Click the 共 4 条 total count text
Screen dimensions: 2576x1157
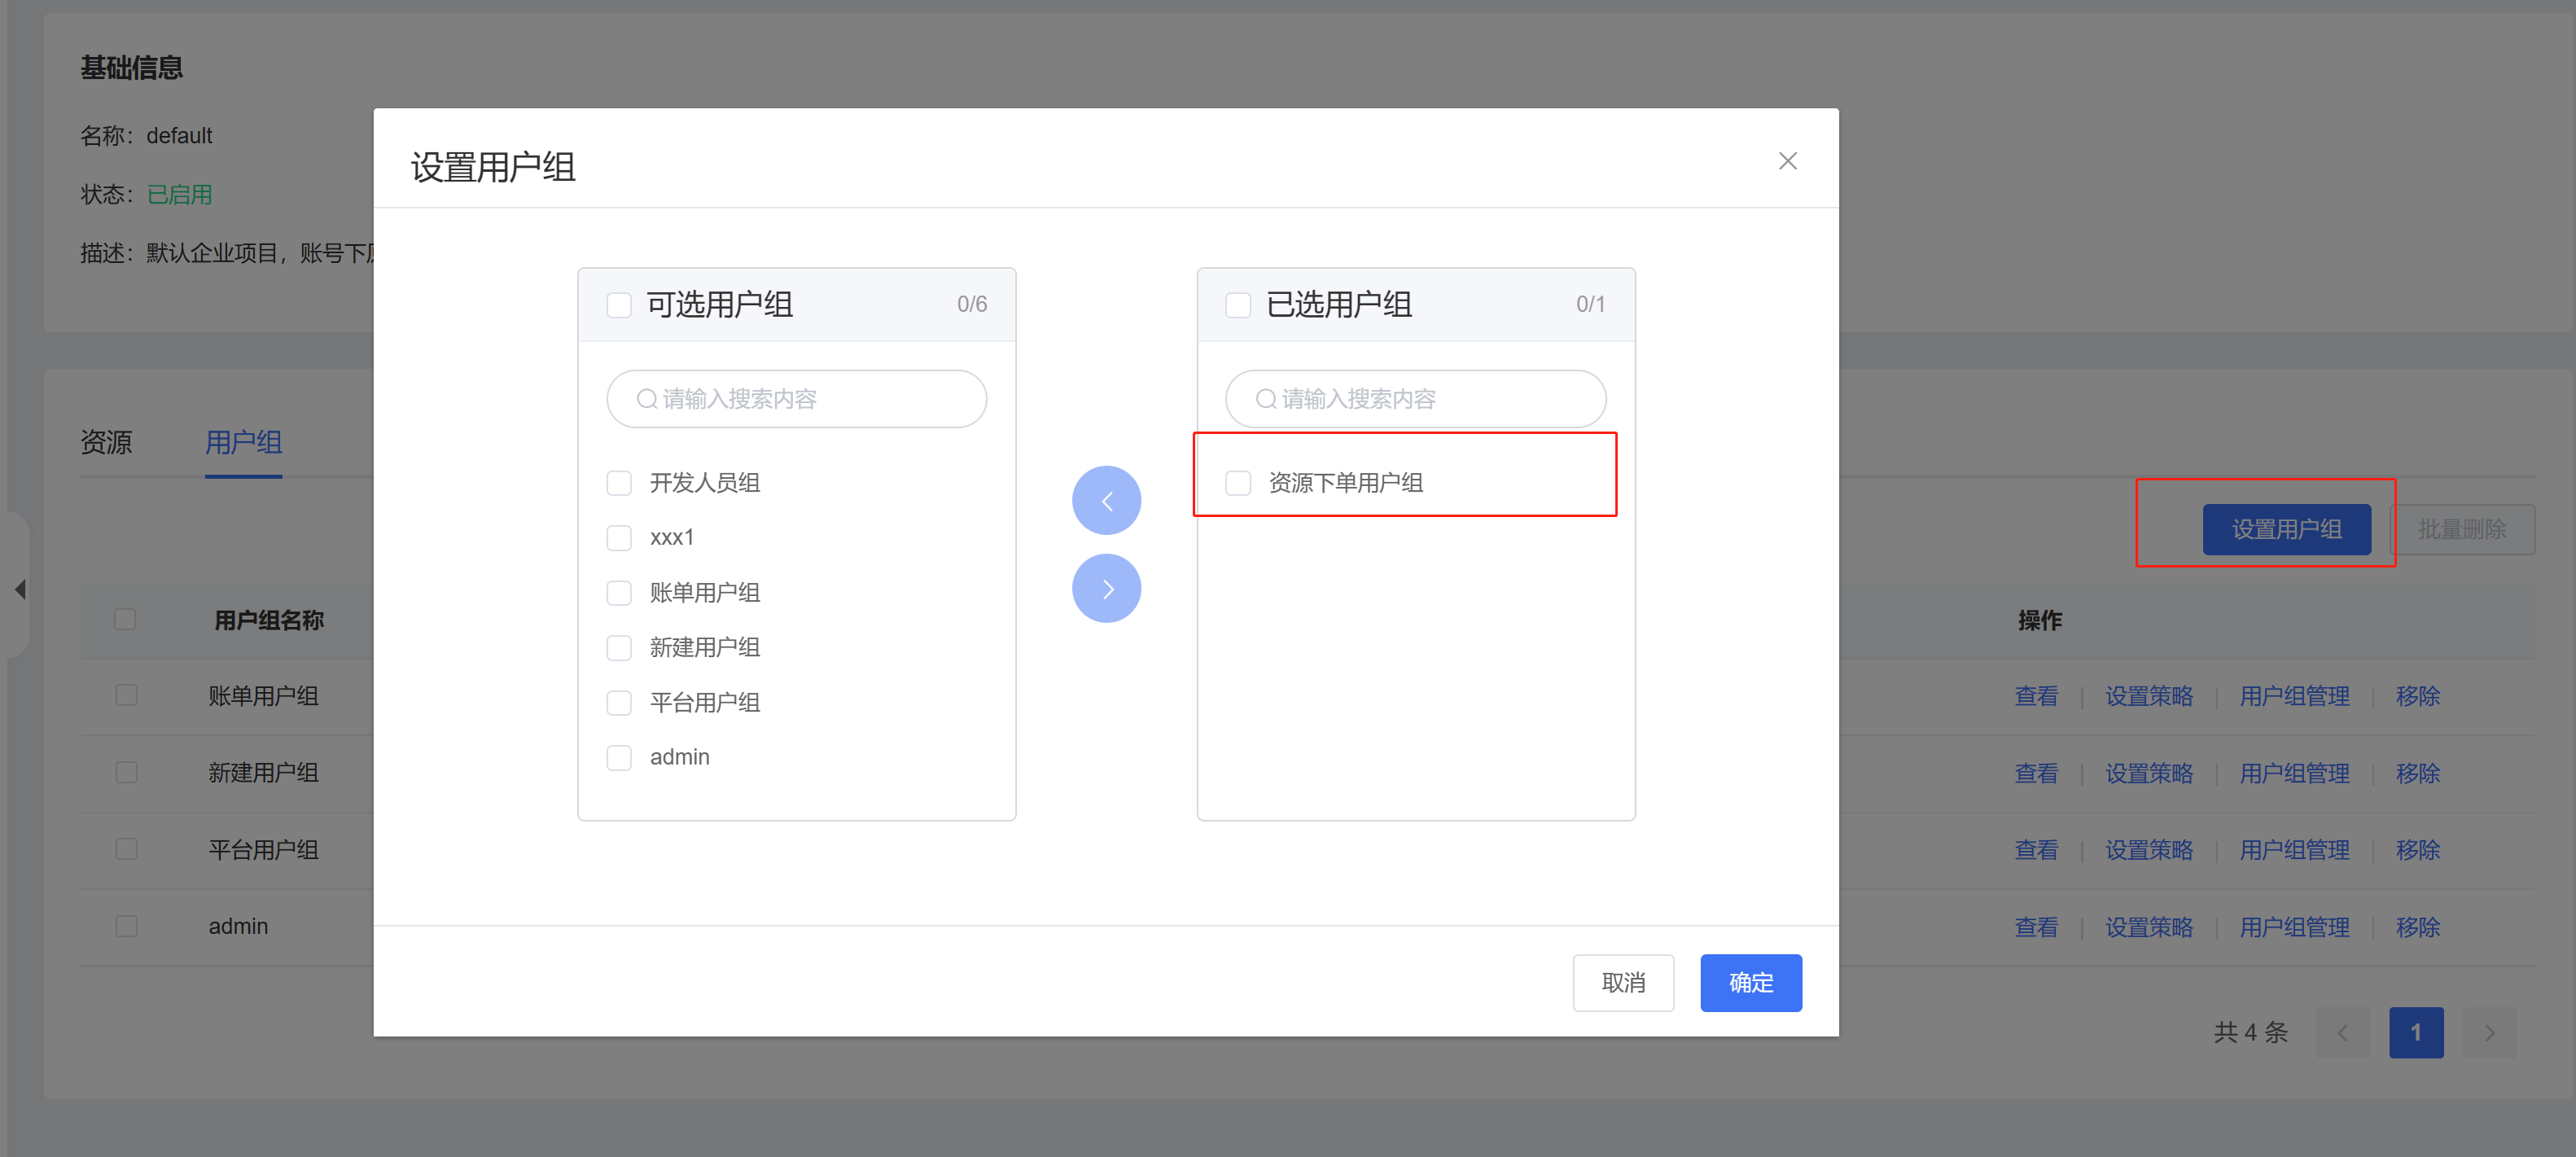click(2250, 1032)
